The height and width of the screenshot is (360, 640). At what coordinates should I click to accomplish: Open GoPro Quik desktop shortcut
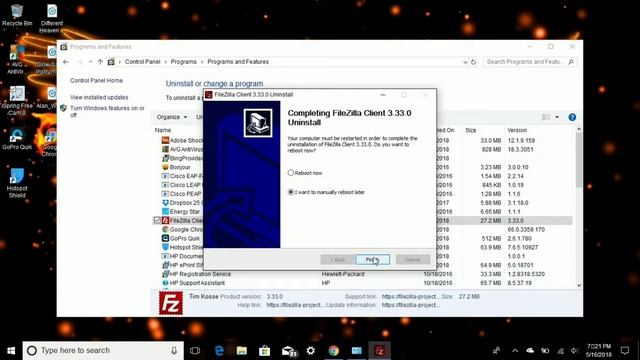[x=17, y=139]
